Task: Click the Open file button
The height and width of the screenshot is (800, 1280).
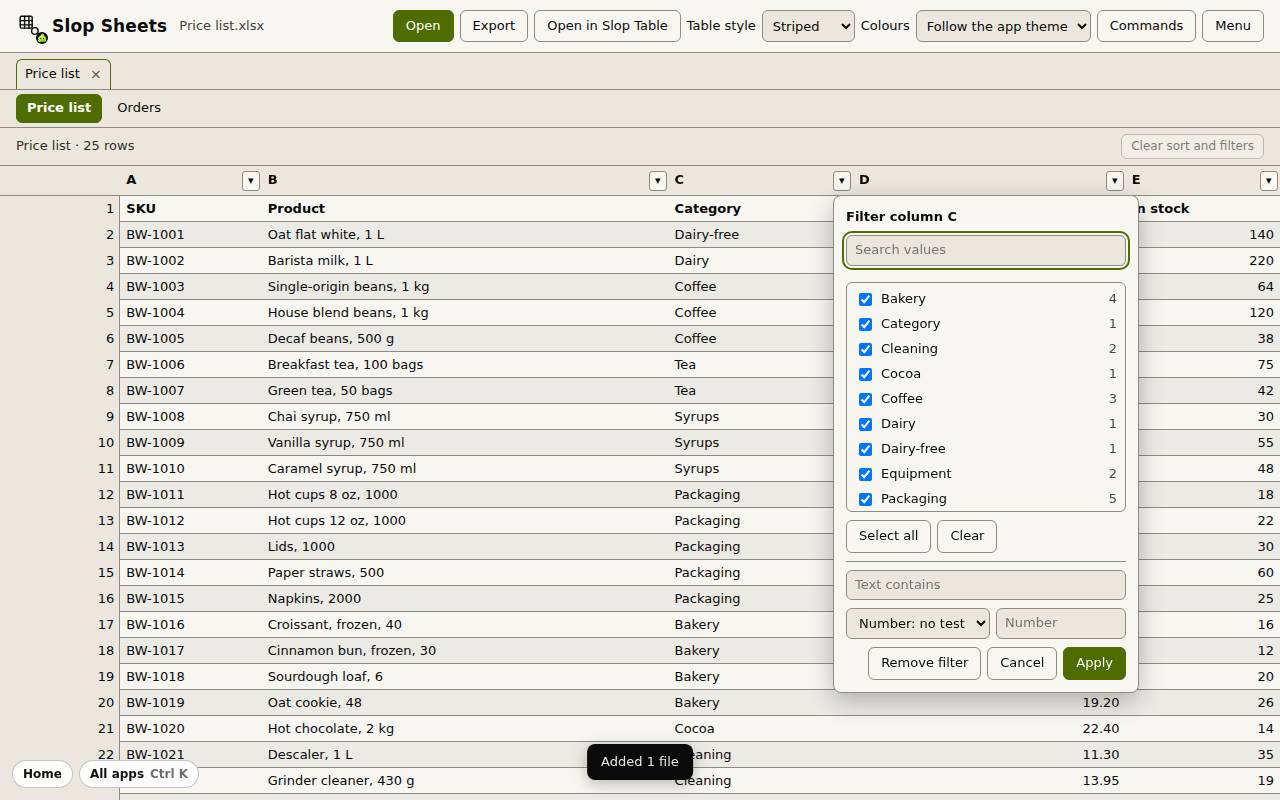Action: tap(423, 26)
